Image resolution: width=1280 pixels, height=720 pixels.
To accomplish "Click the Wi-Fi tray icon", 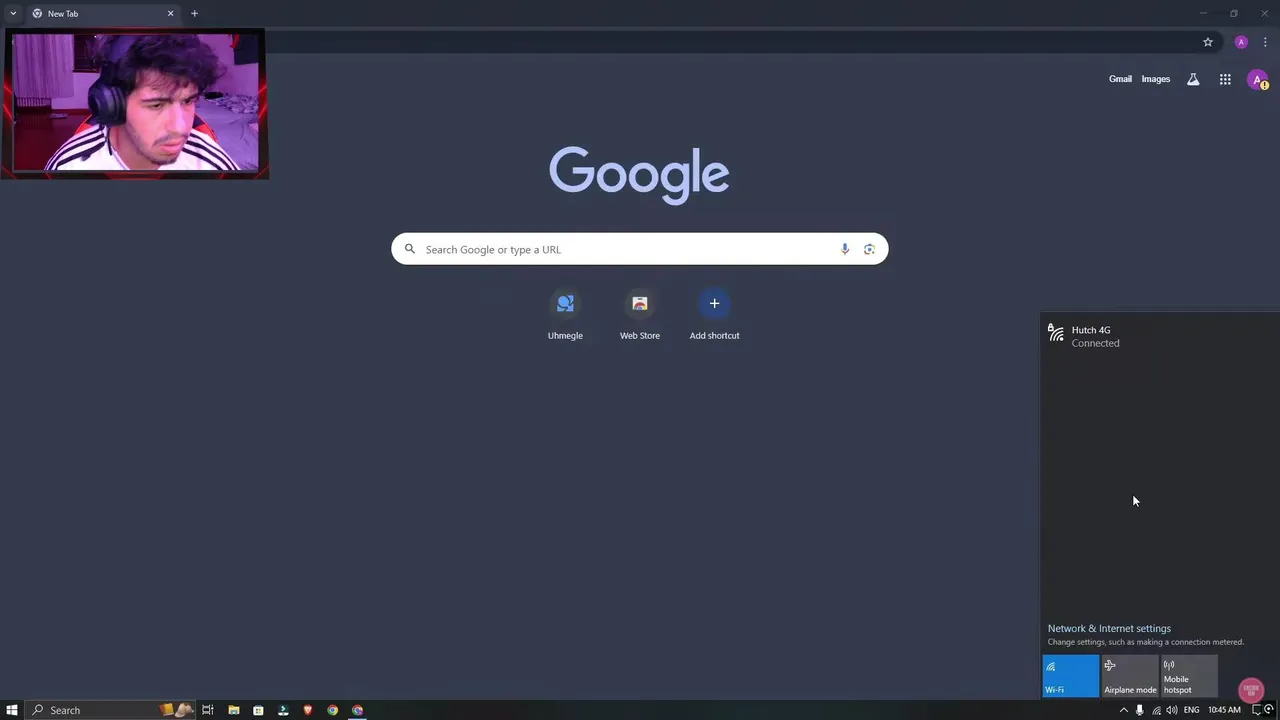I will click(x=1156, y=710).
